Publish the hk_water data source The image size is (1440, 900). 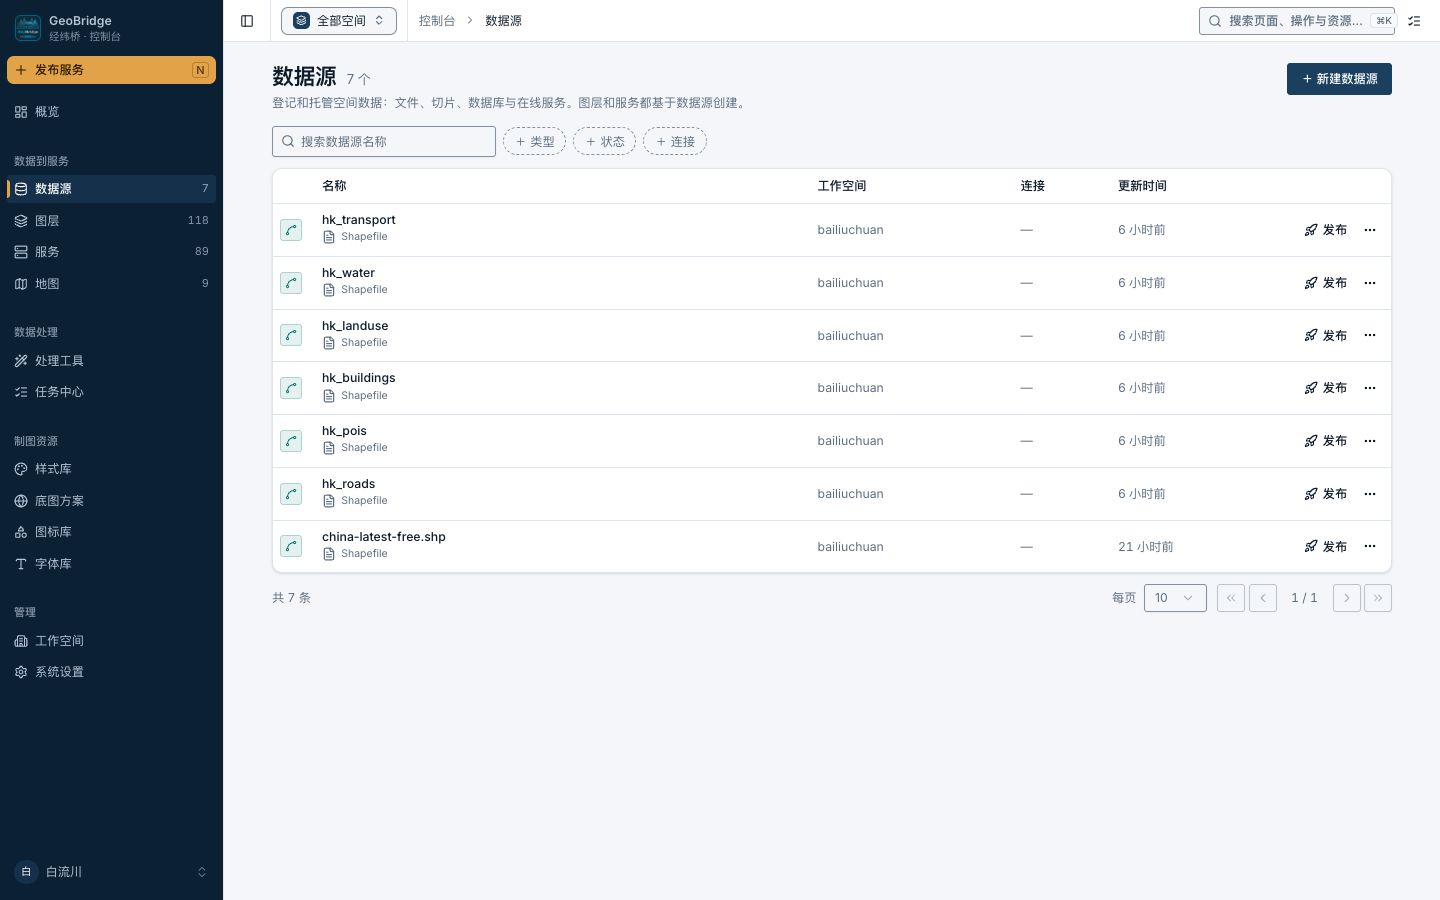coord(1326,283)
